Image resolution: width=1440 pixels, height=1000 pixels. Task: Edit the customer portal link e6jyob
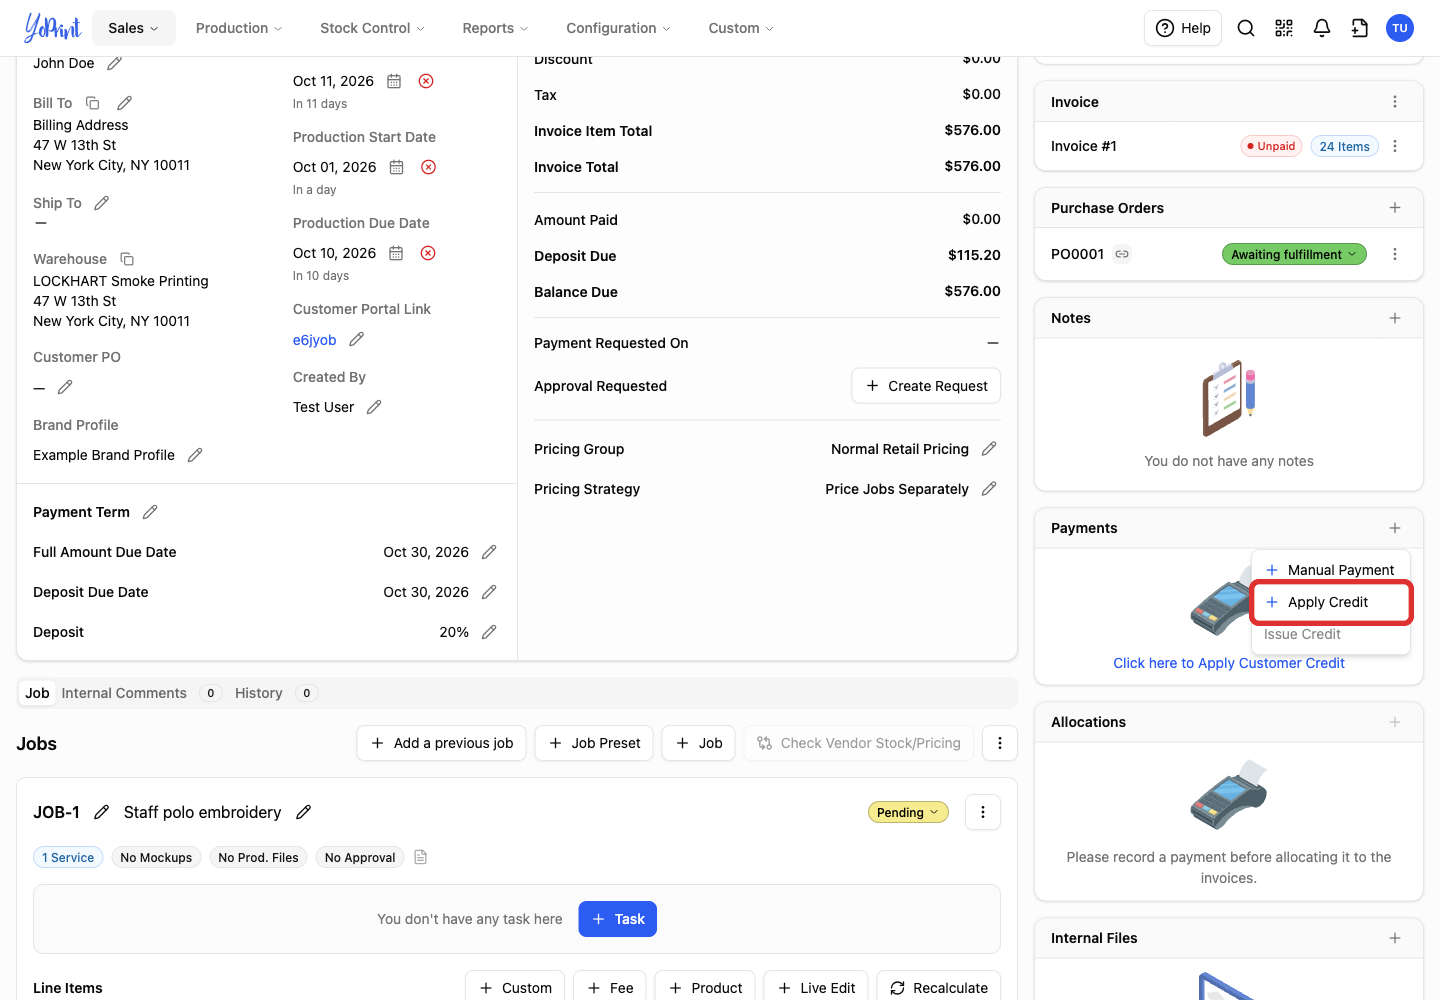357,340
